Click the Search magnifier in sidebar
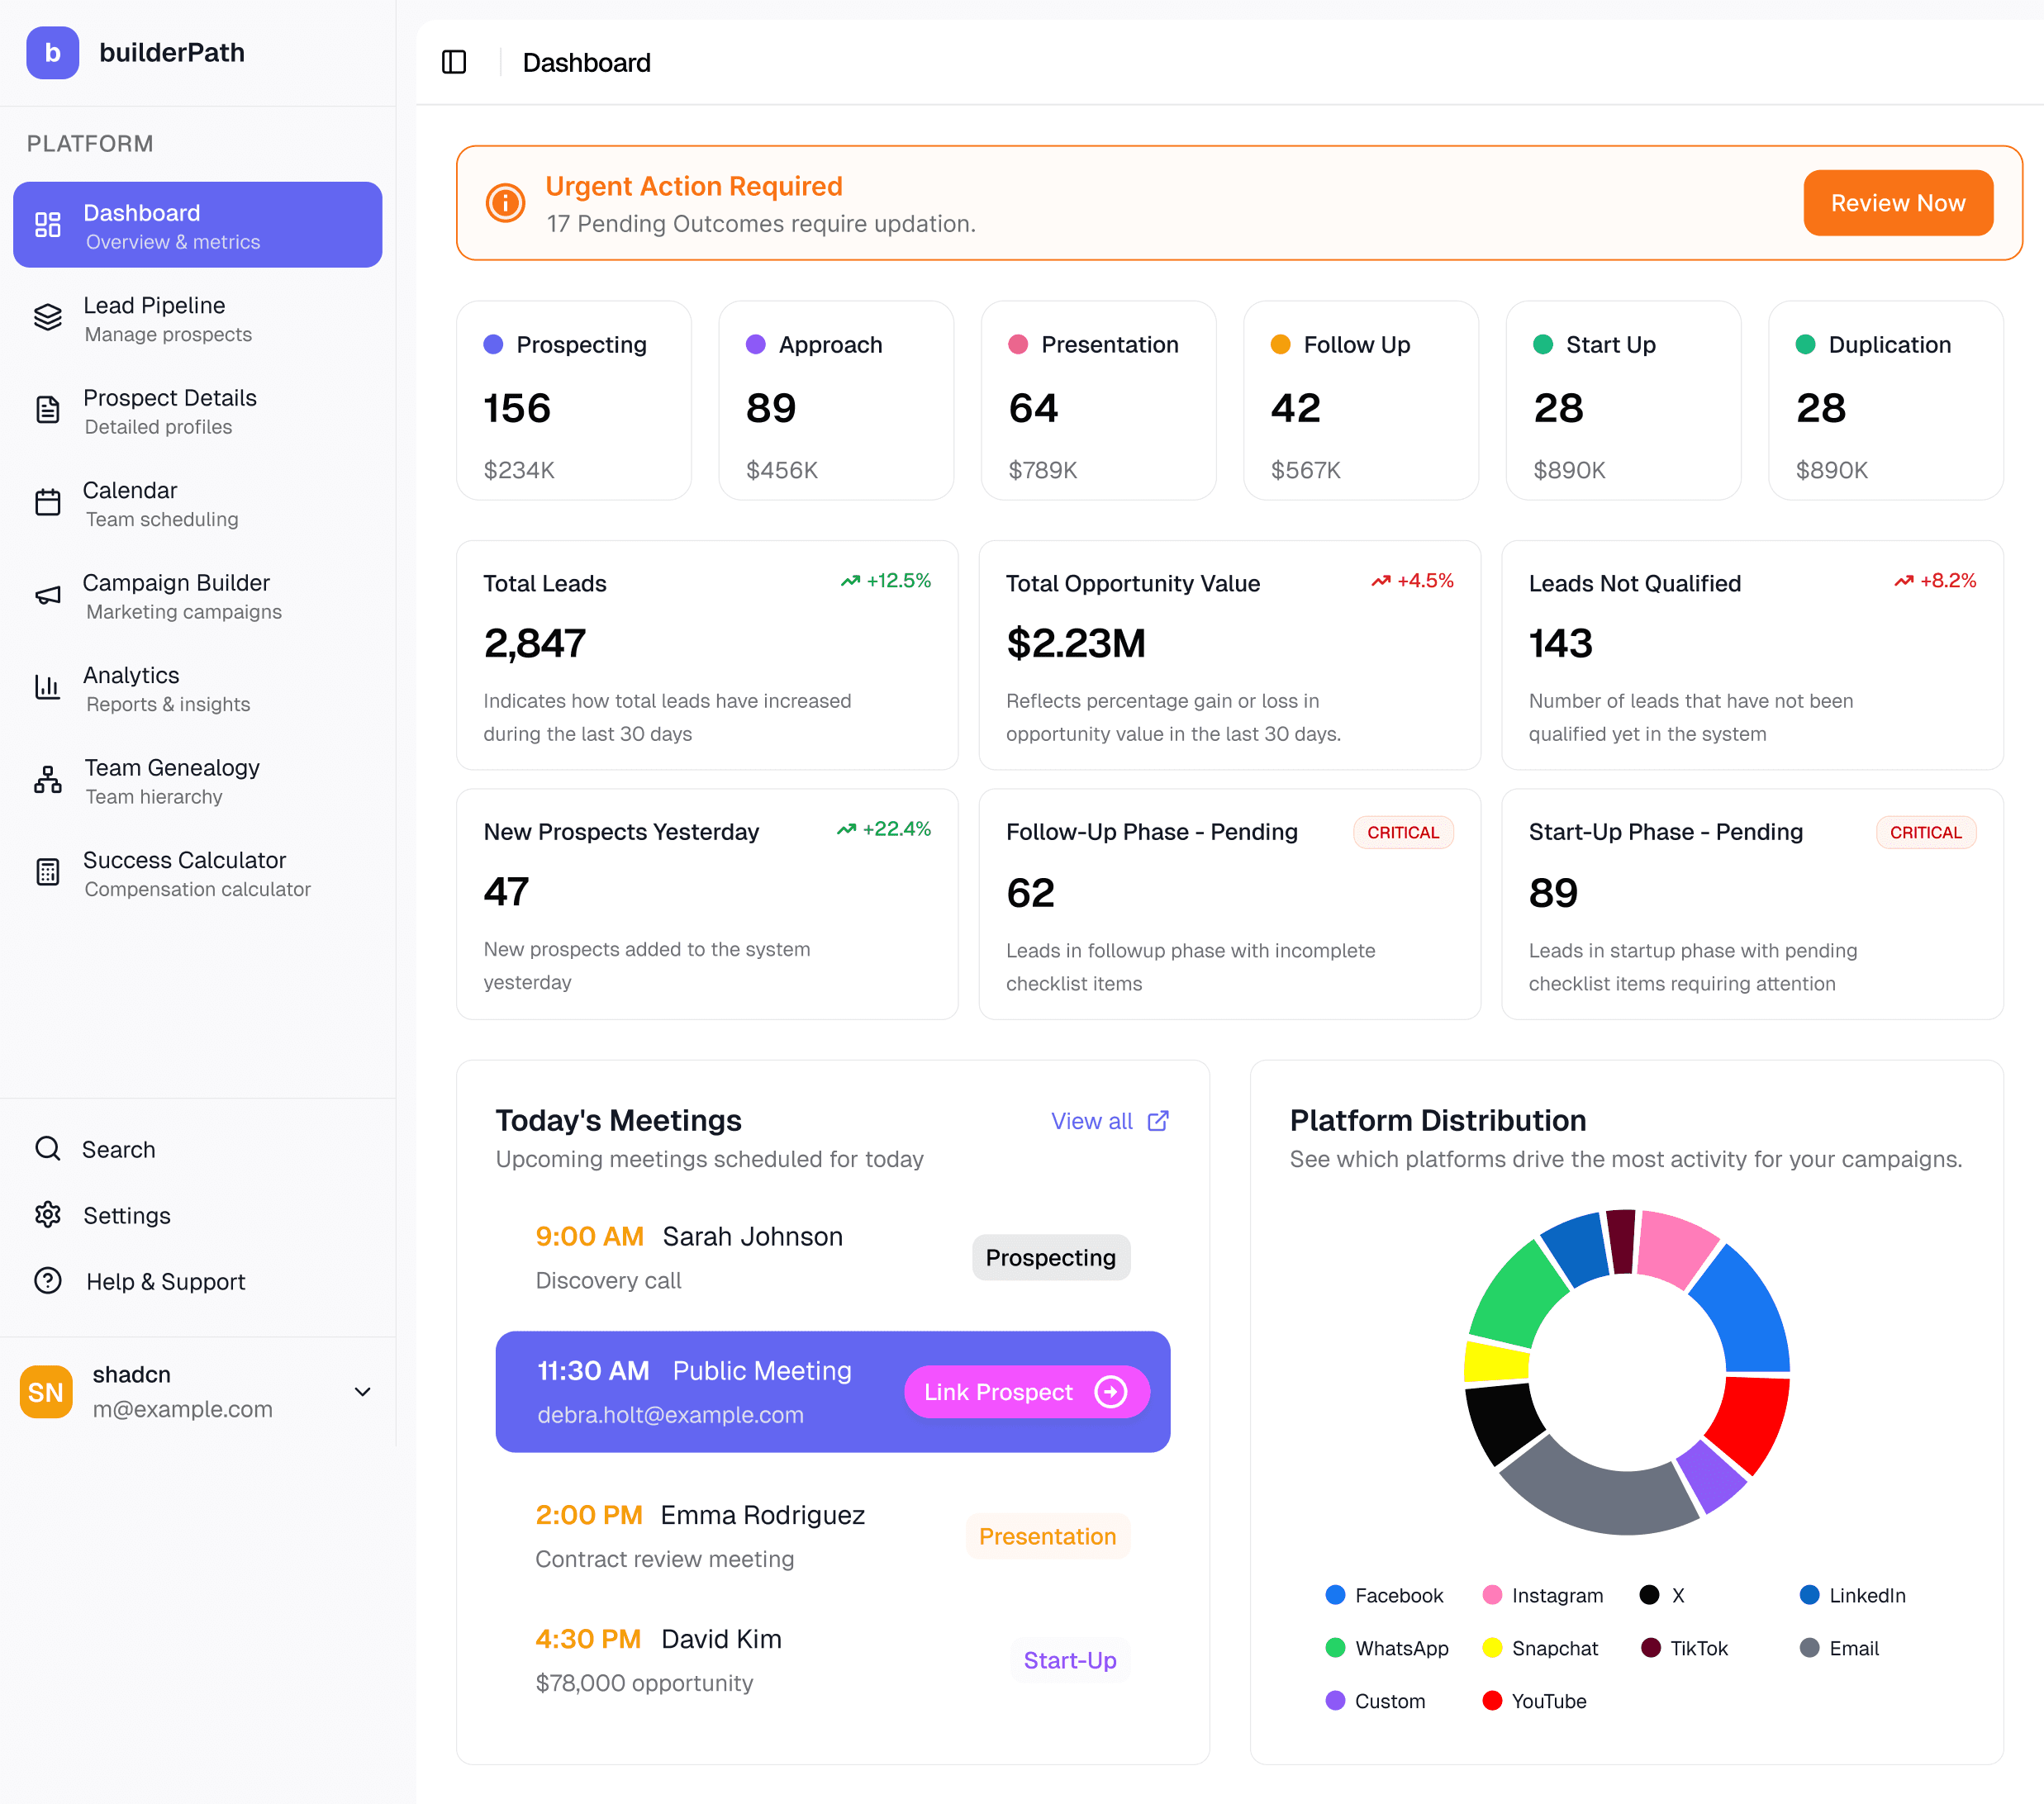Screen dimensions: 2044x1804 (x=47, y=1148)
